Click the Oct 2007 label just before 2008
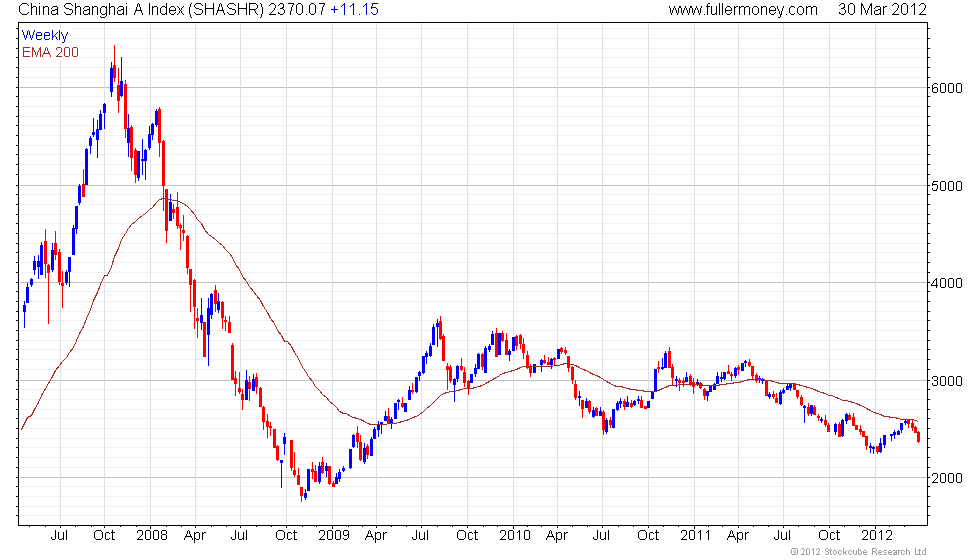Viewport: 980px width, 560px height. [x=104, y=536]
